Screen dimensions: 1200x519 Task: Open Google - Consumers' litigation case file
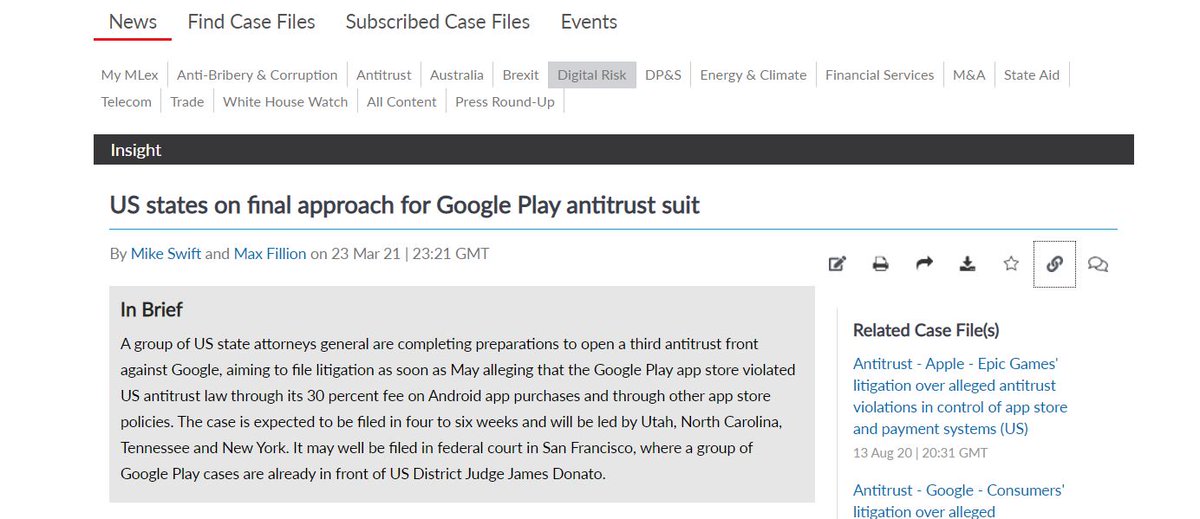click(959, 501)
